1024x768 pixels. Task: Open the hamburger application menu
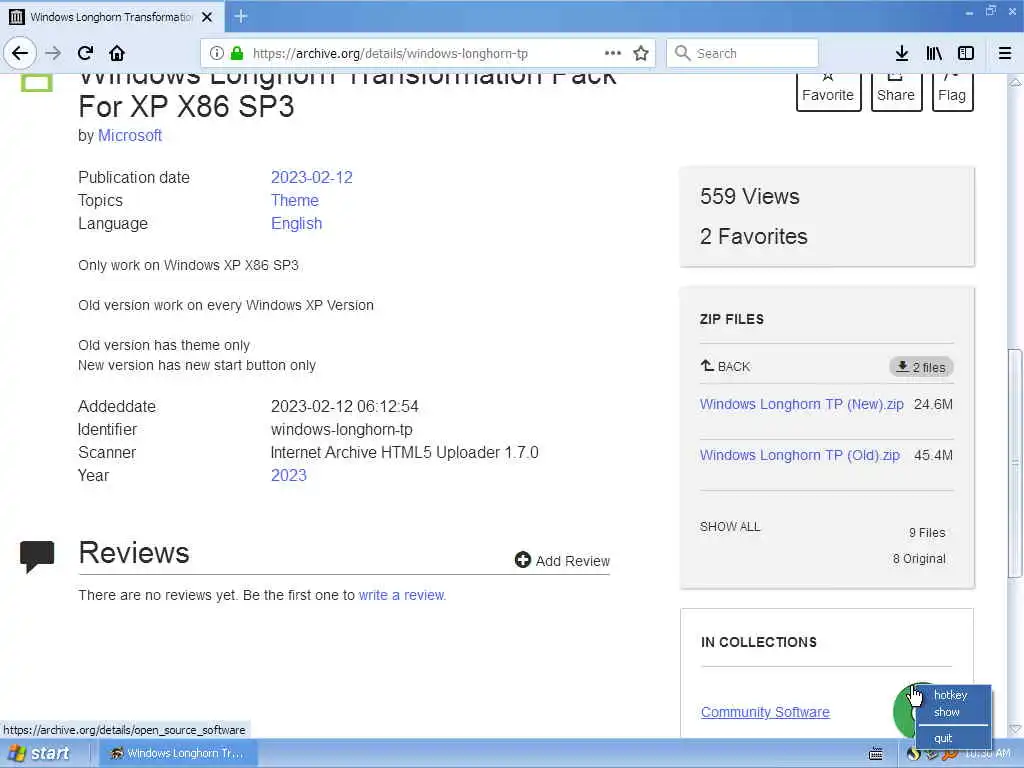(x=1005, y=53)
